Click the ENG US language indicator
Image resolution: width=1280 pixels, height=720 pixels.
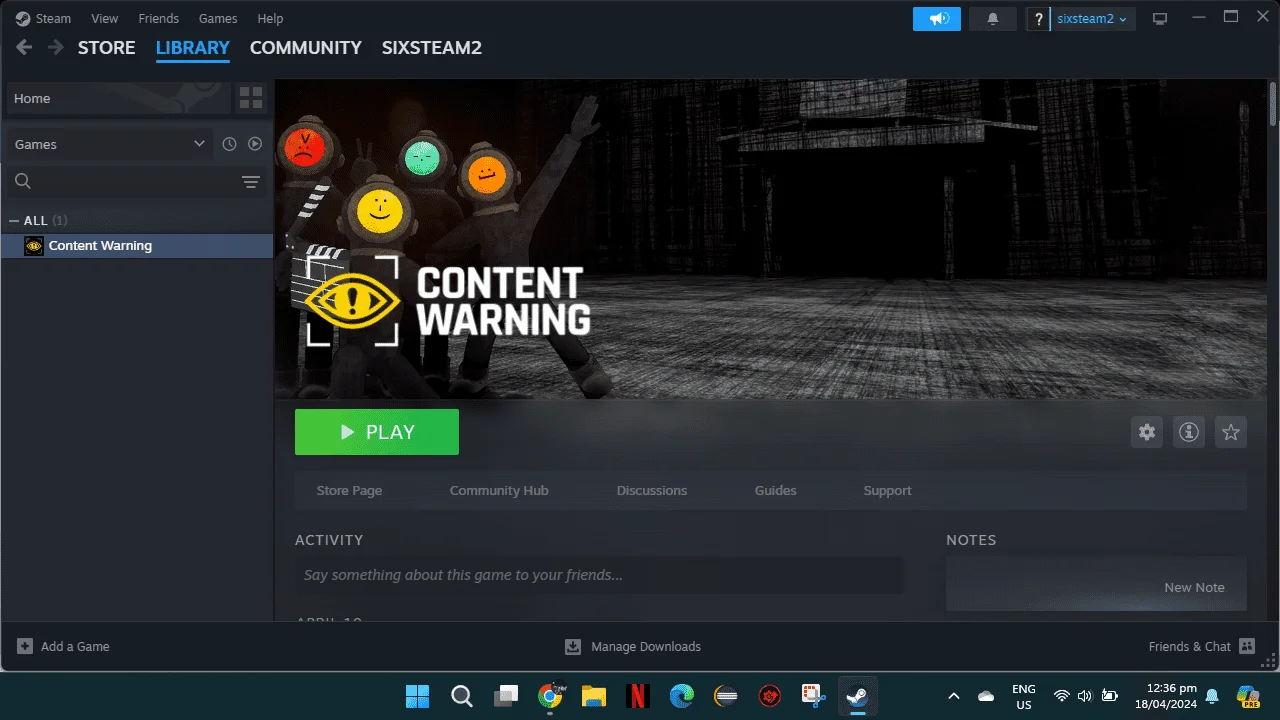click(1023, 696)
